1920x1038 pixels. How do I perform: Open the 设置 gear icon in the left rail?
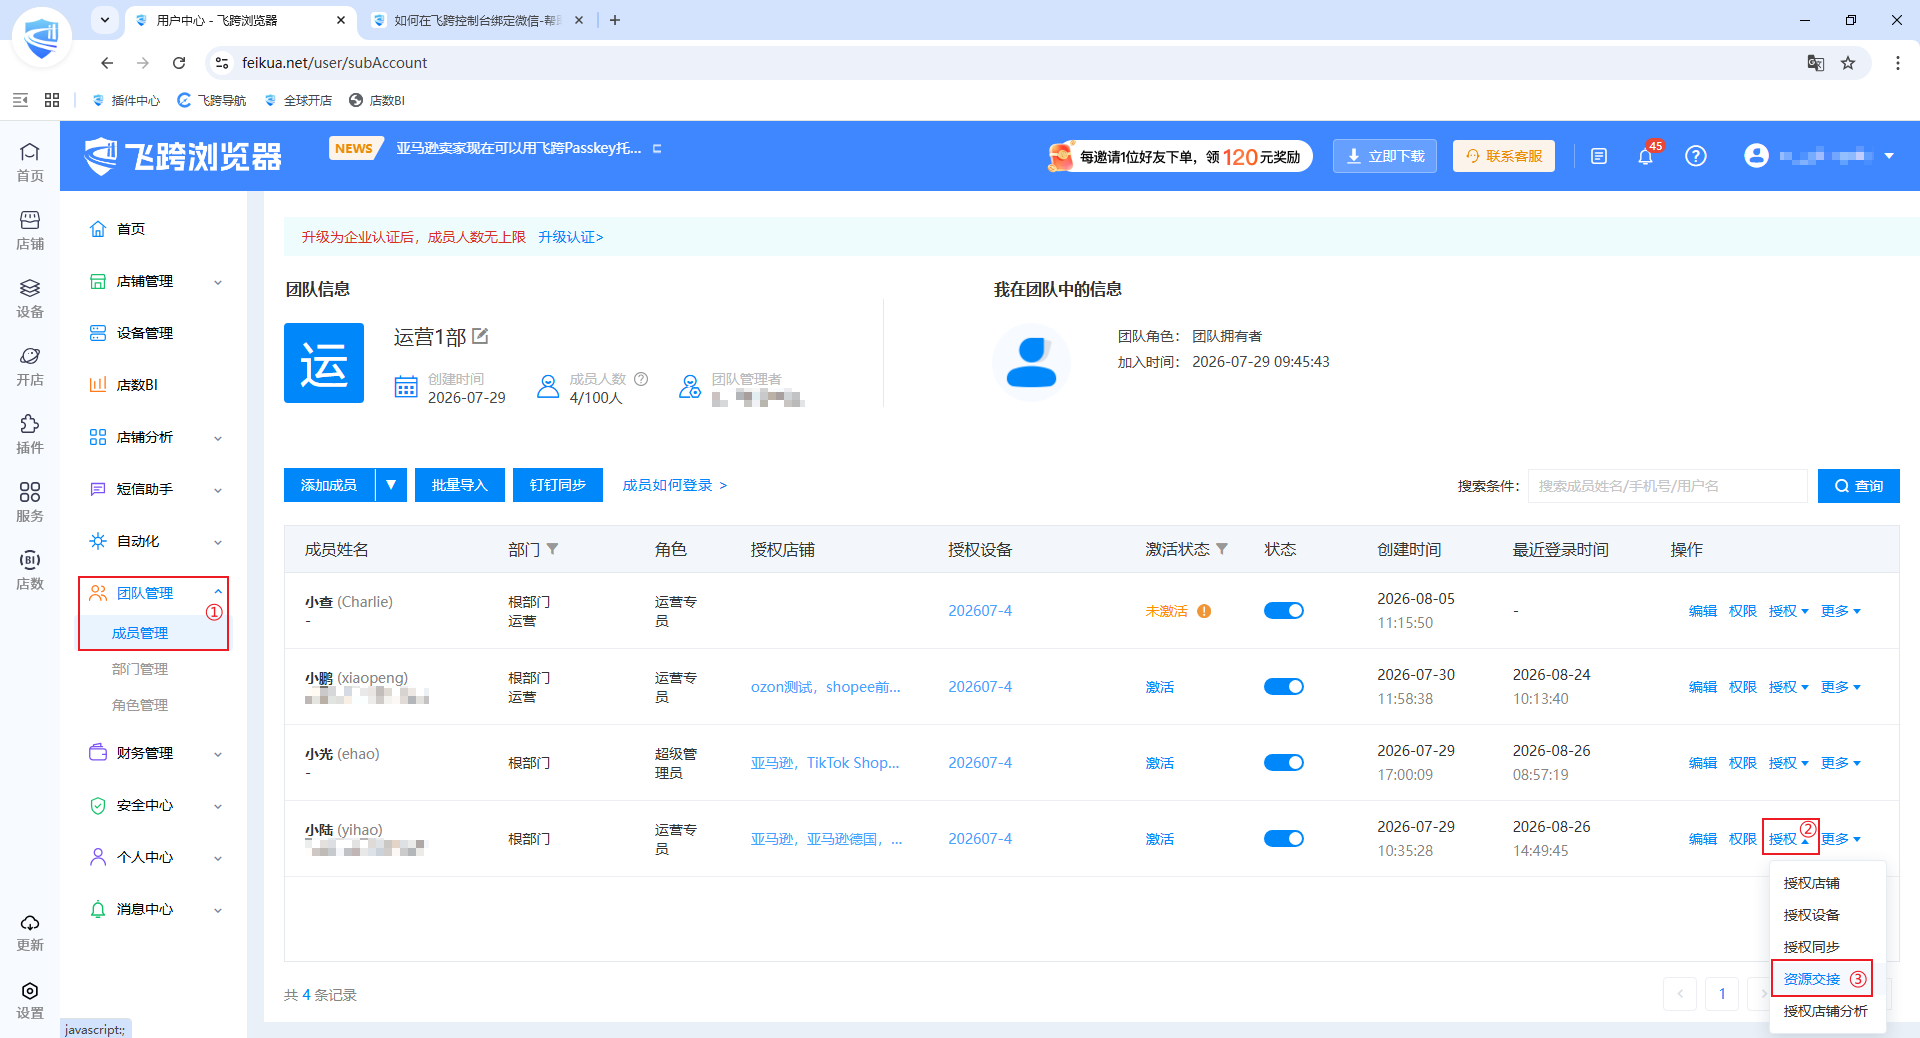coord(30,999)
